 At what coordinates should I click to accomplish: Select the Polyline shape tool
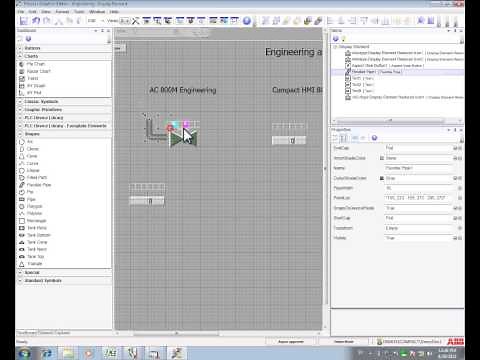[x=34, y=213]
